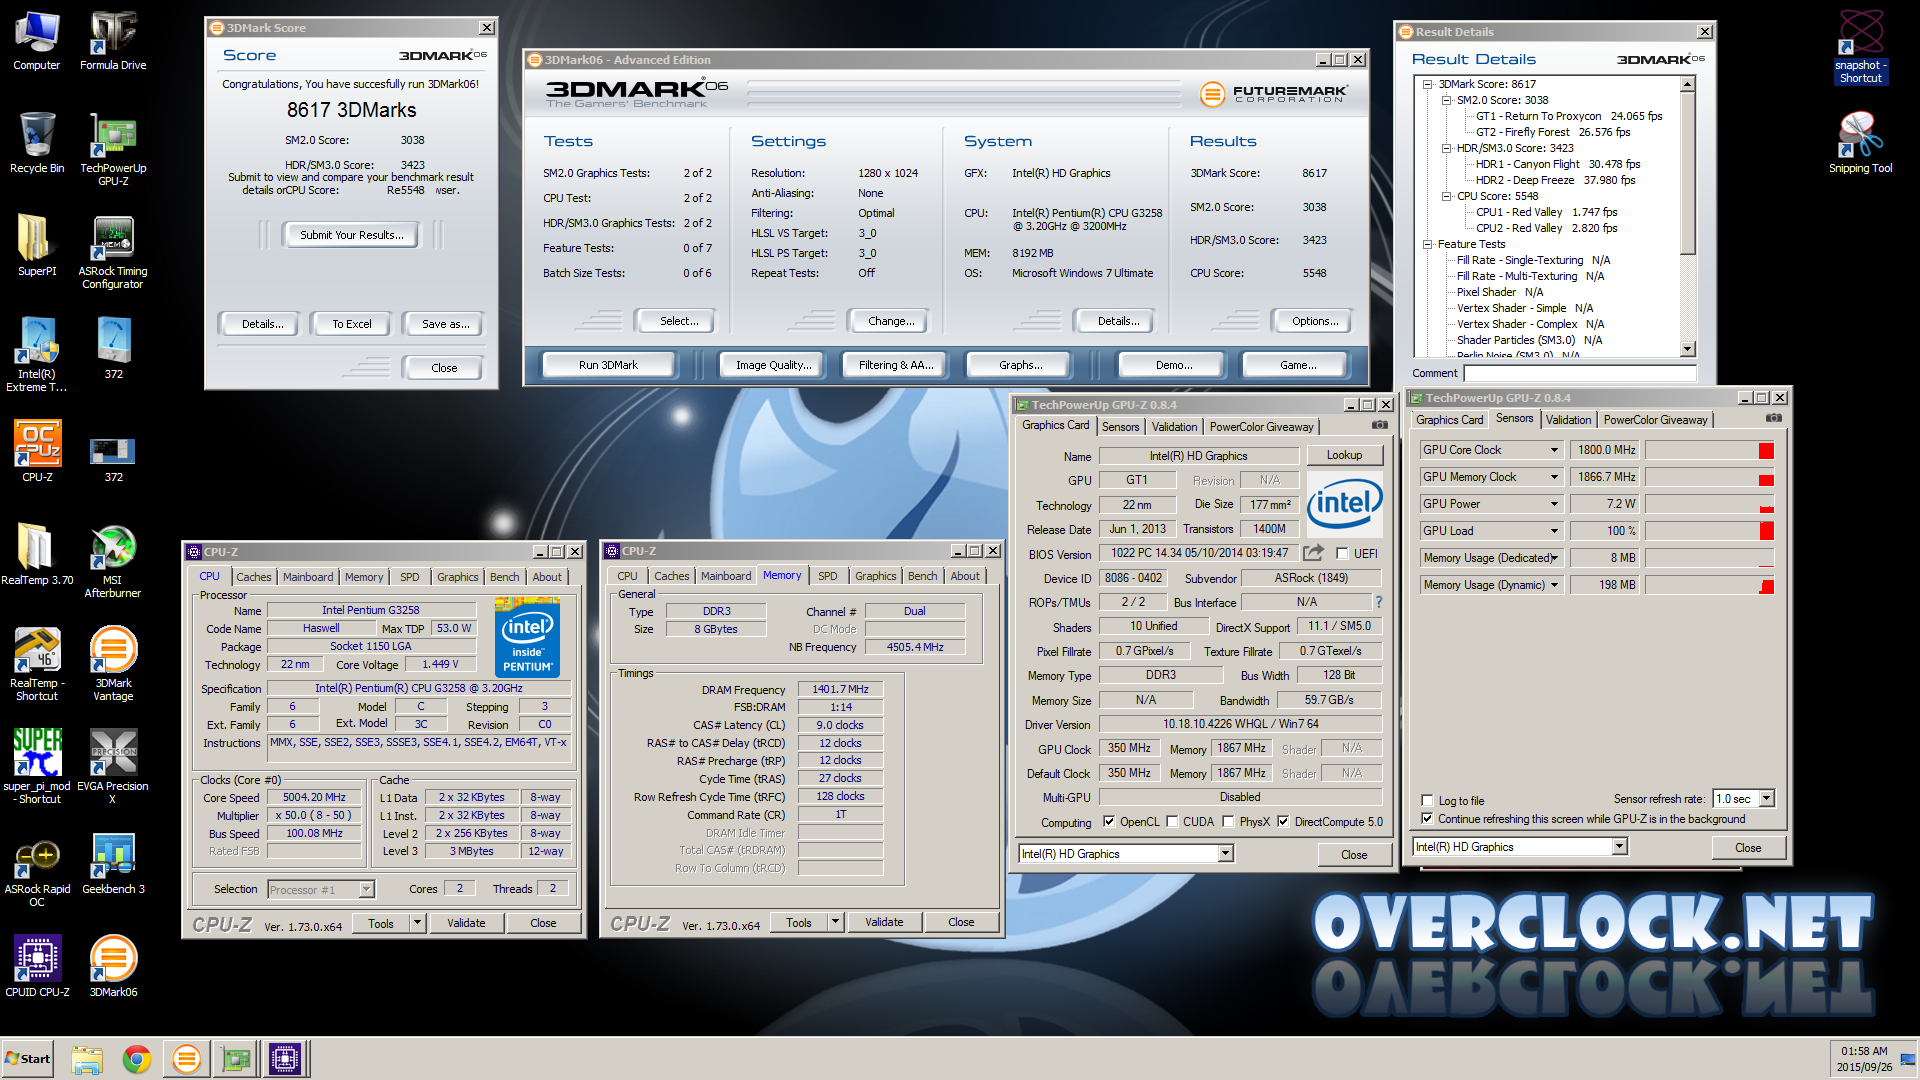Viewport: 1920px width, 1080px height.
Task: Open the Snipping Tool desktop icon
Action: point(1860,143)
